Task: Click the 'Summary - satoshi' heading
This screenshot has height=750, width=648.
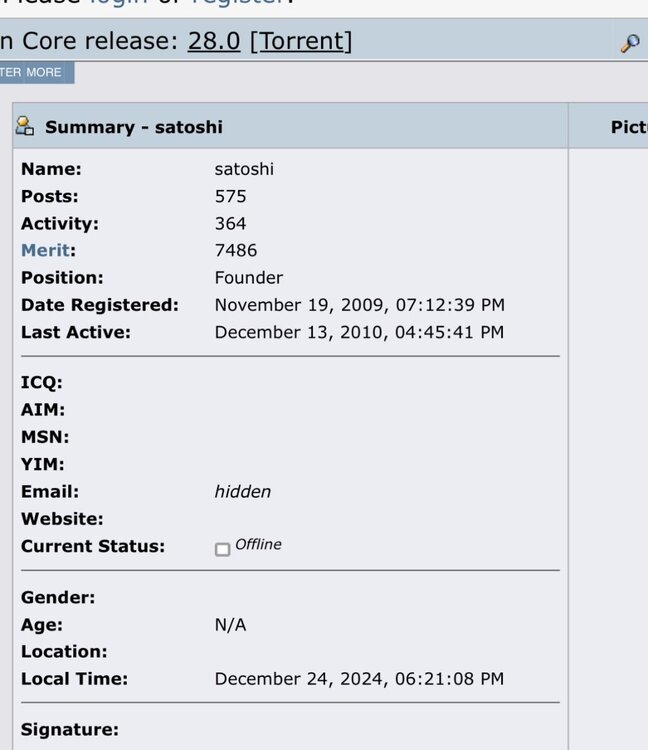Action: tap(134, 127)
